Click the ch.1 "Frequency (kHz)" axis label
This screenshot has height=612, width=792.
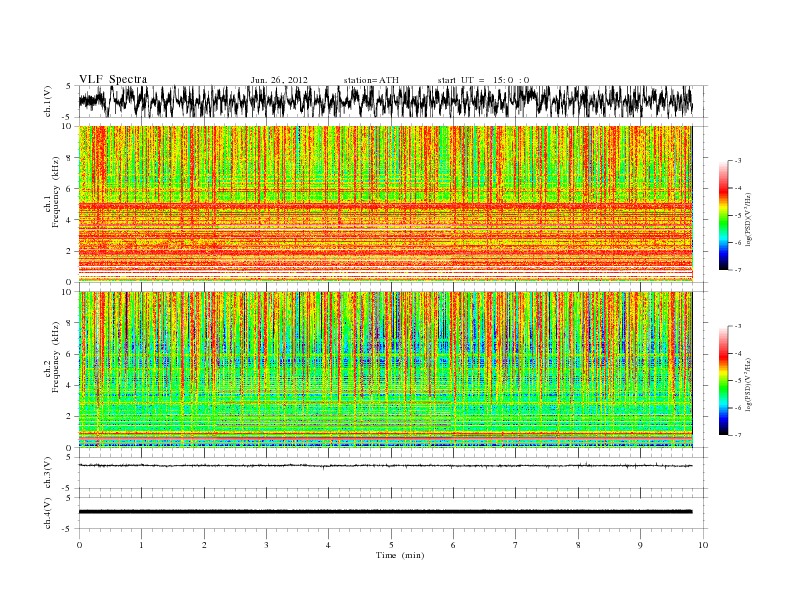click(56, 192)
